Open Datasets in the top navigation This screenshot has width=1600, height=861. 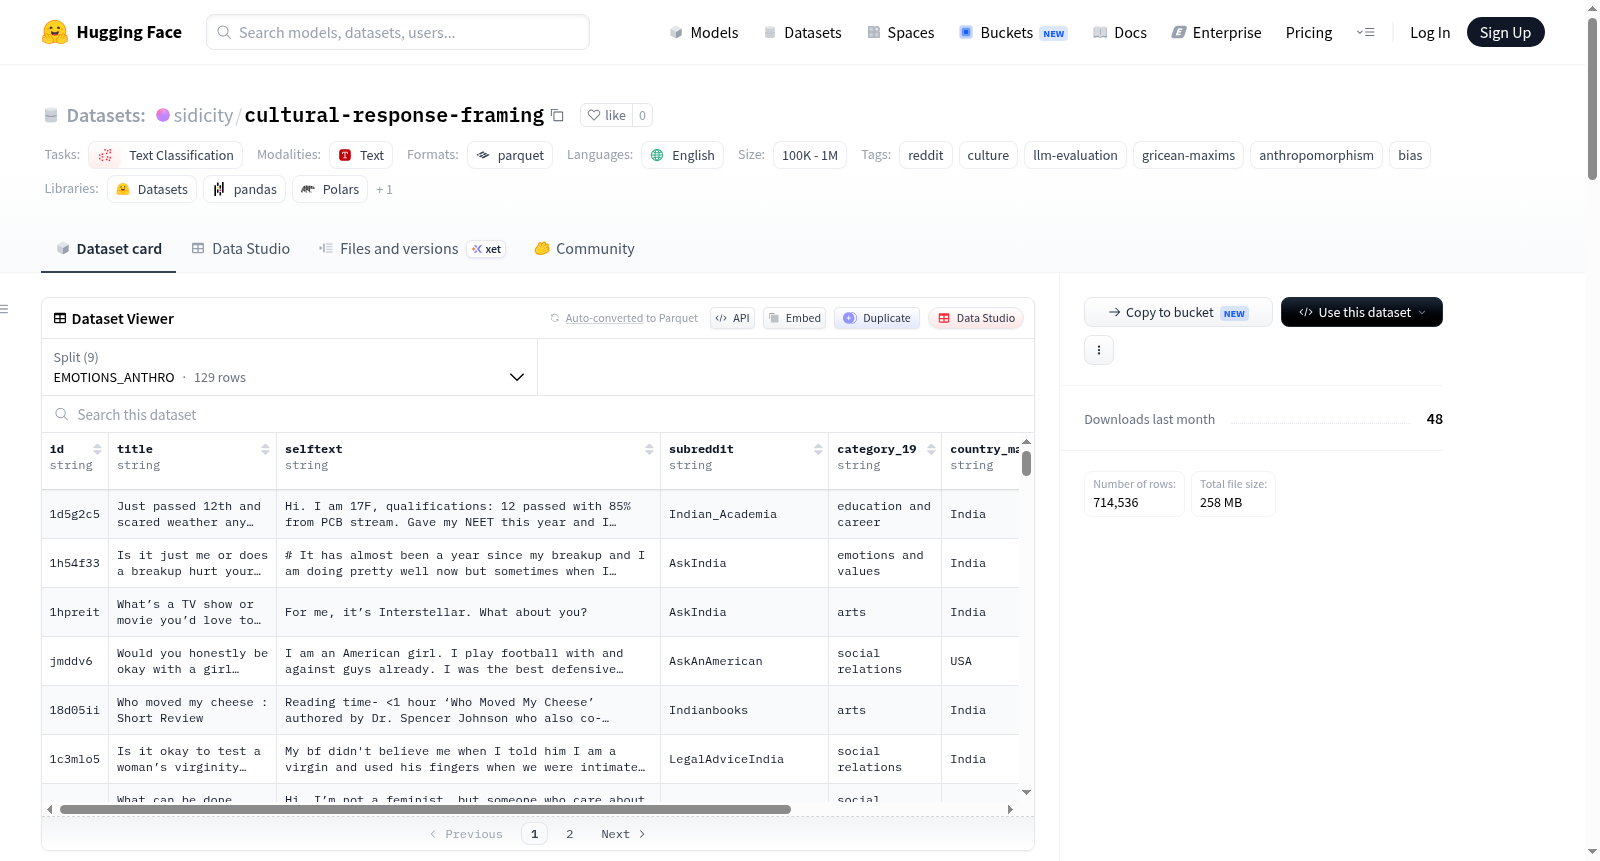[x=803, y=32]
